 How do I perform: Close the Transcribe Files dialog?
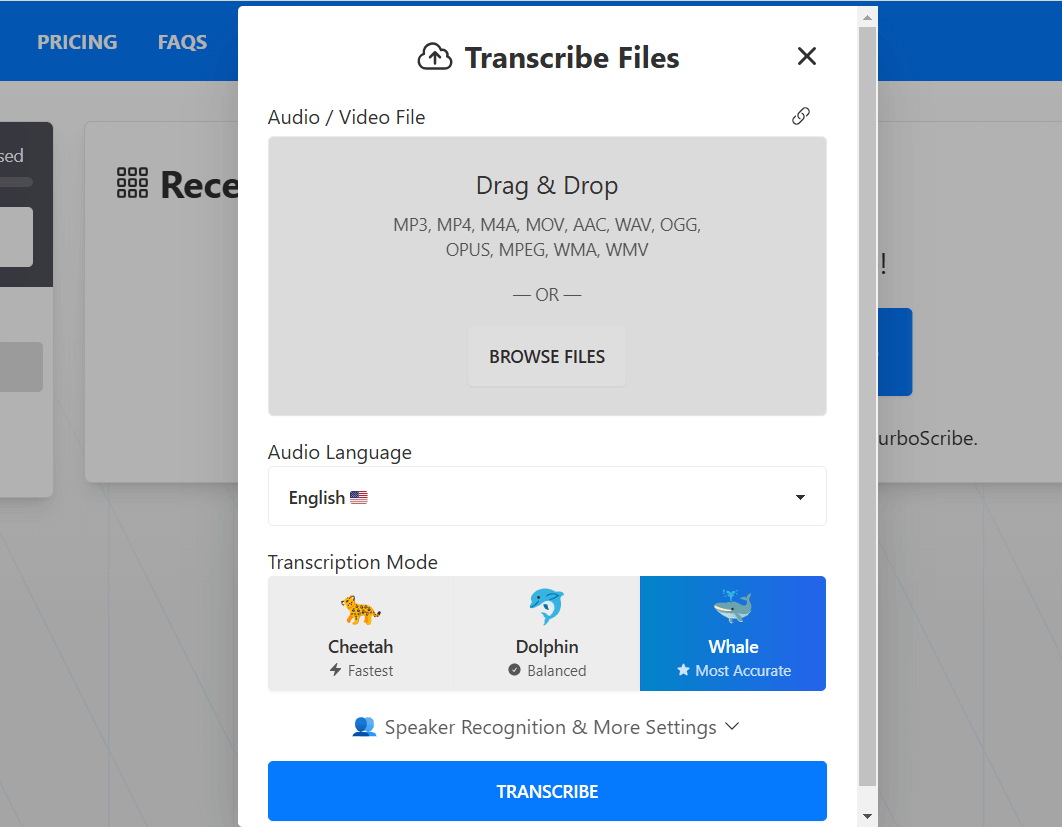[806, 57]
